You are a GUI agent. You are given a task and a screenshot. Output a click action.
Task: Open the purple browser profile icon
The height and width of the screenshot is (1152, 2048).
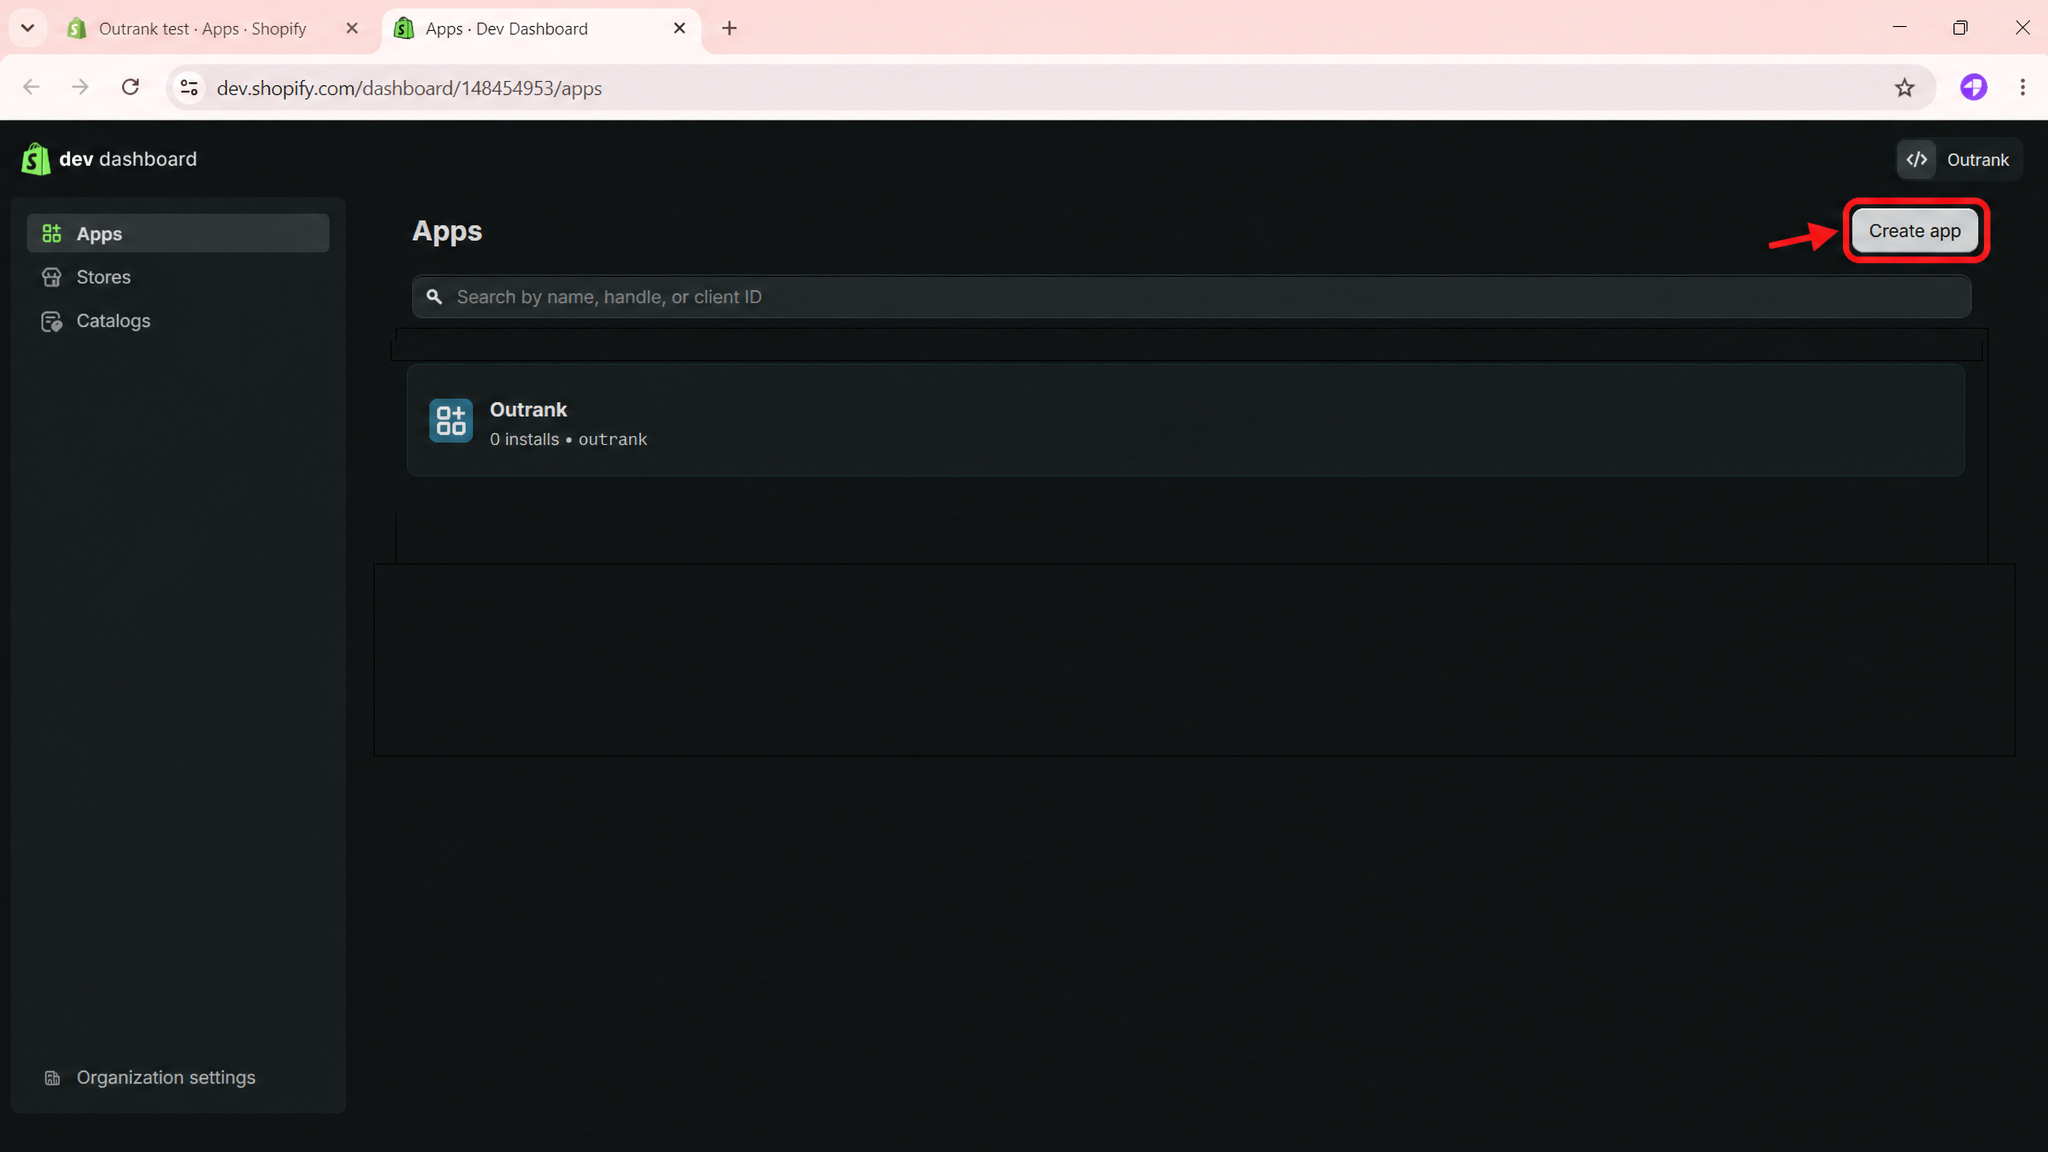pos(1973,88)
